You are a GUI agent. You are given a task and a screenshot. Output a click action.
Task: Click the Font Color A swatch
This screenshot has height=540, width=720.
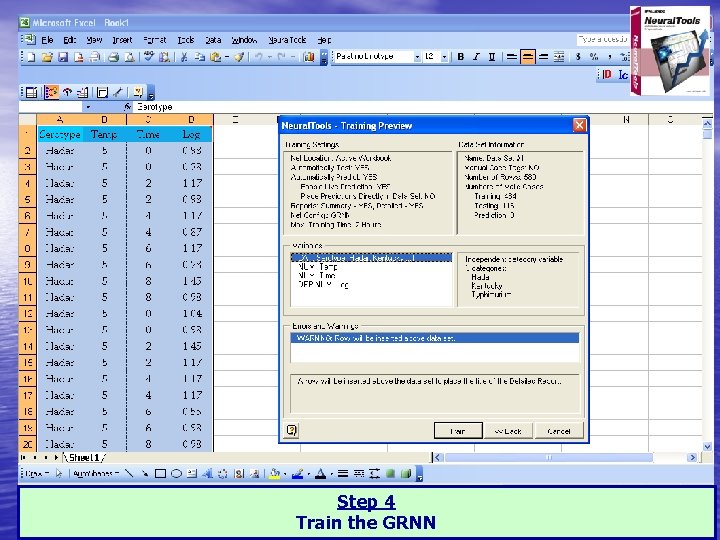(321, 473)
